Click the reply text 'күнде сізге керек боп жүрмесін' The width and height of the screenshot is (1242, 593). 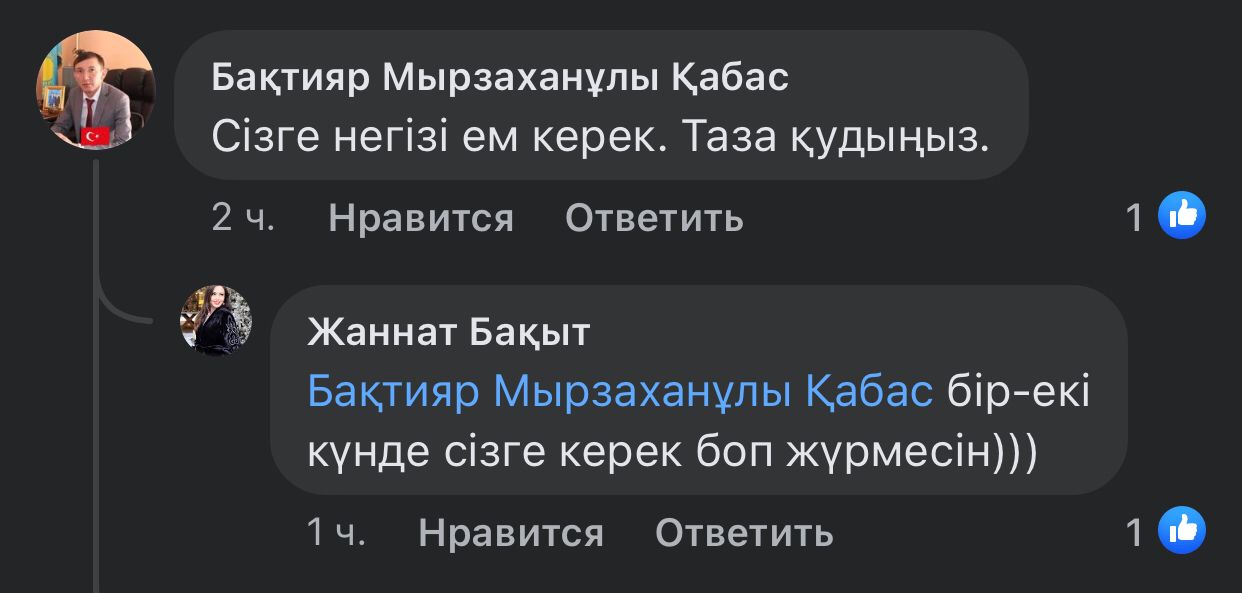(x=672, y=452)
